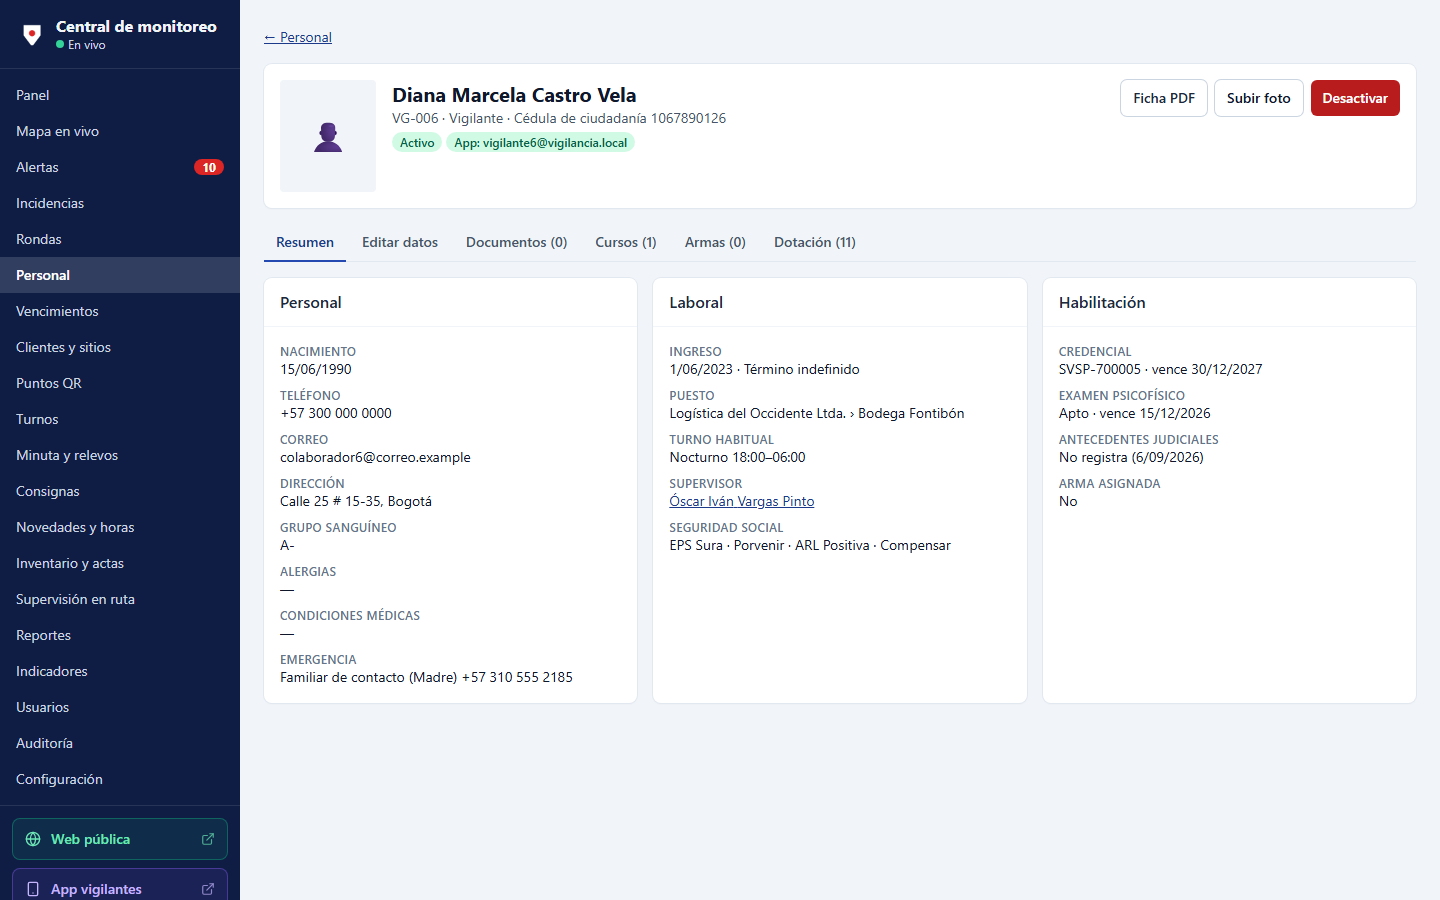Open Panel in the sidebar
1440x900 pixels.
click(120, 95)
